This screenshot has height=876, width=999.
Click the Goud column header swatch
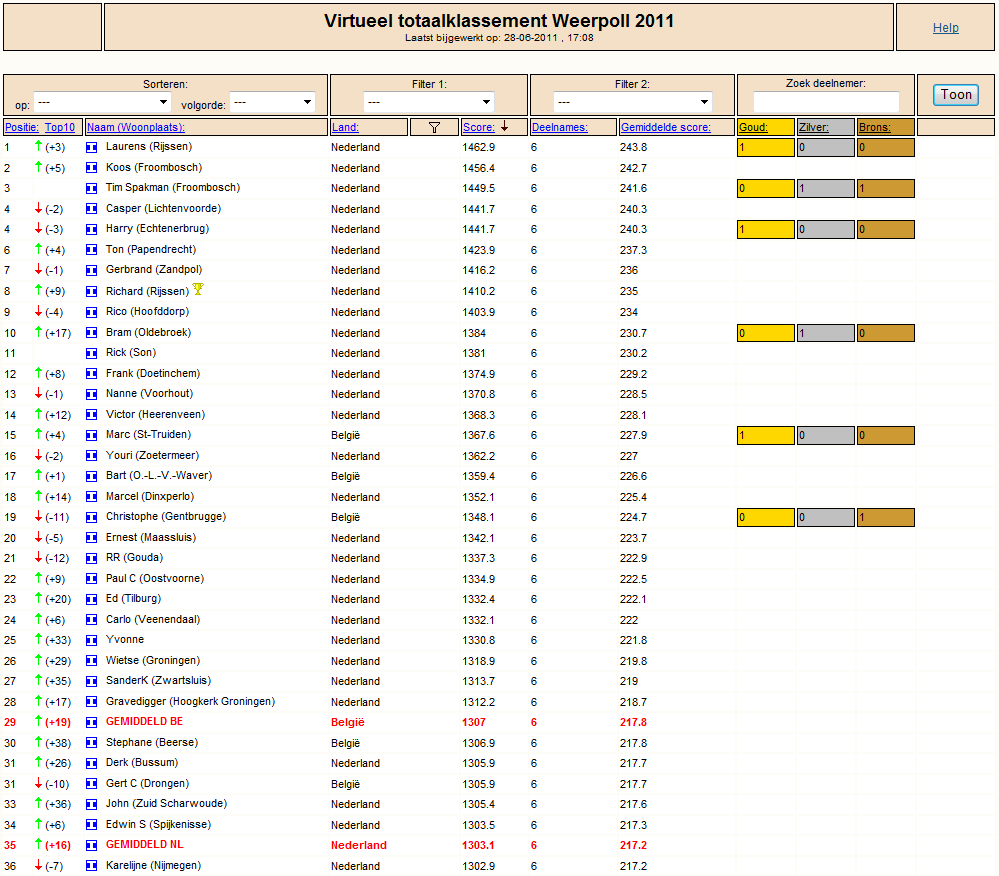tap(765, 127)
